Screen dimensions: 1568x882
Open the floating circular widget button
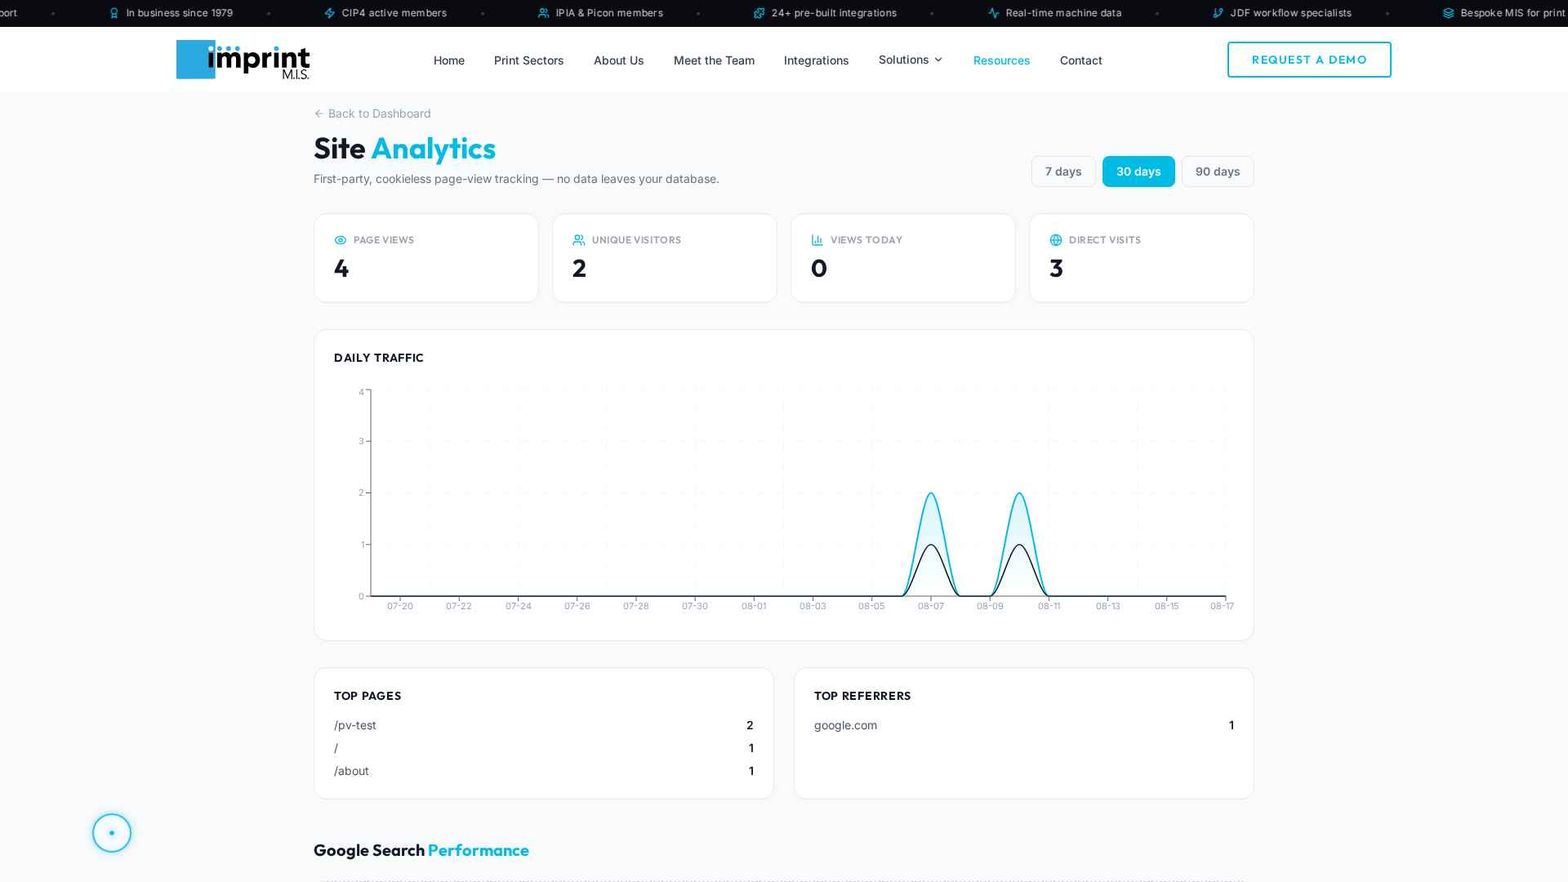tap(112, 833)
